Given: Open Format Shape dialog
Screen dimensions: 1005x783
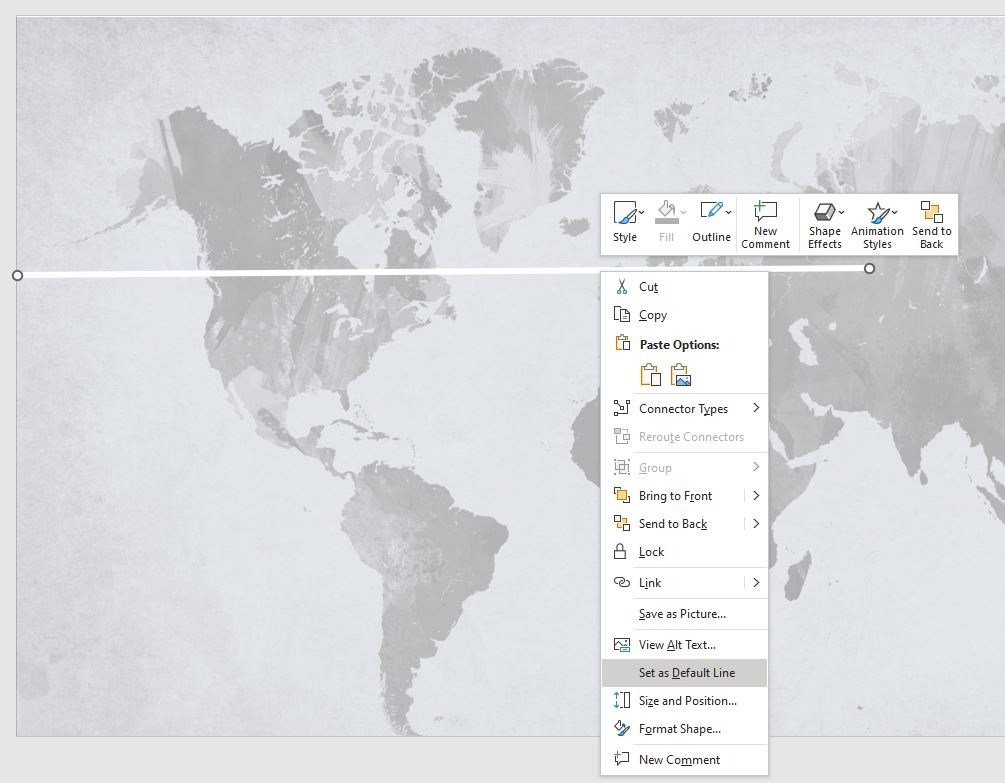Looking at the screenshot, I should pos(681,729).
